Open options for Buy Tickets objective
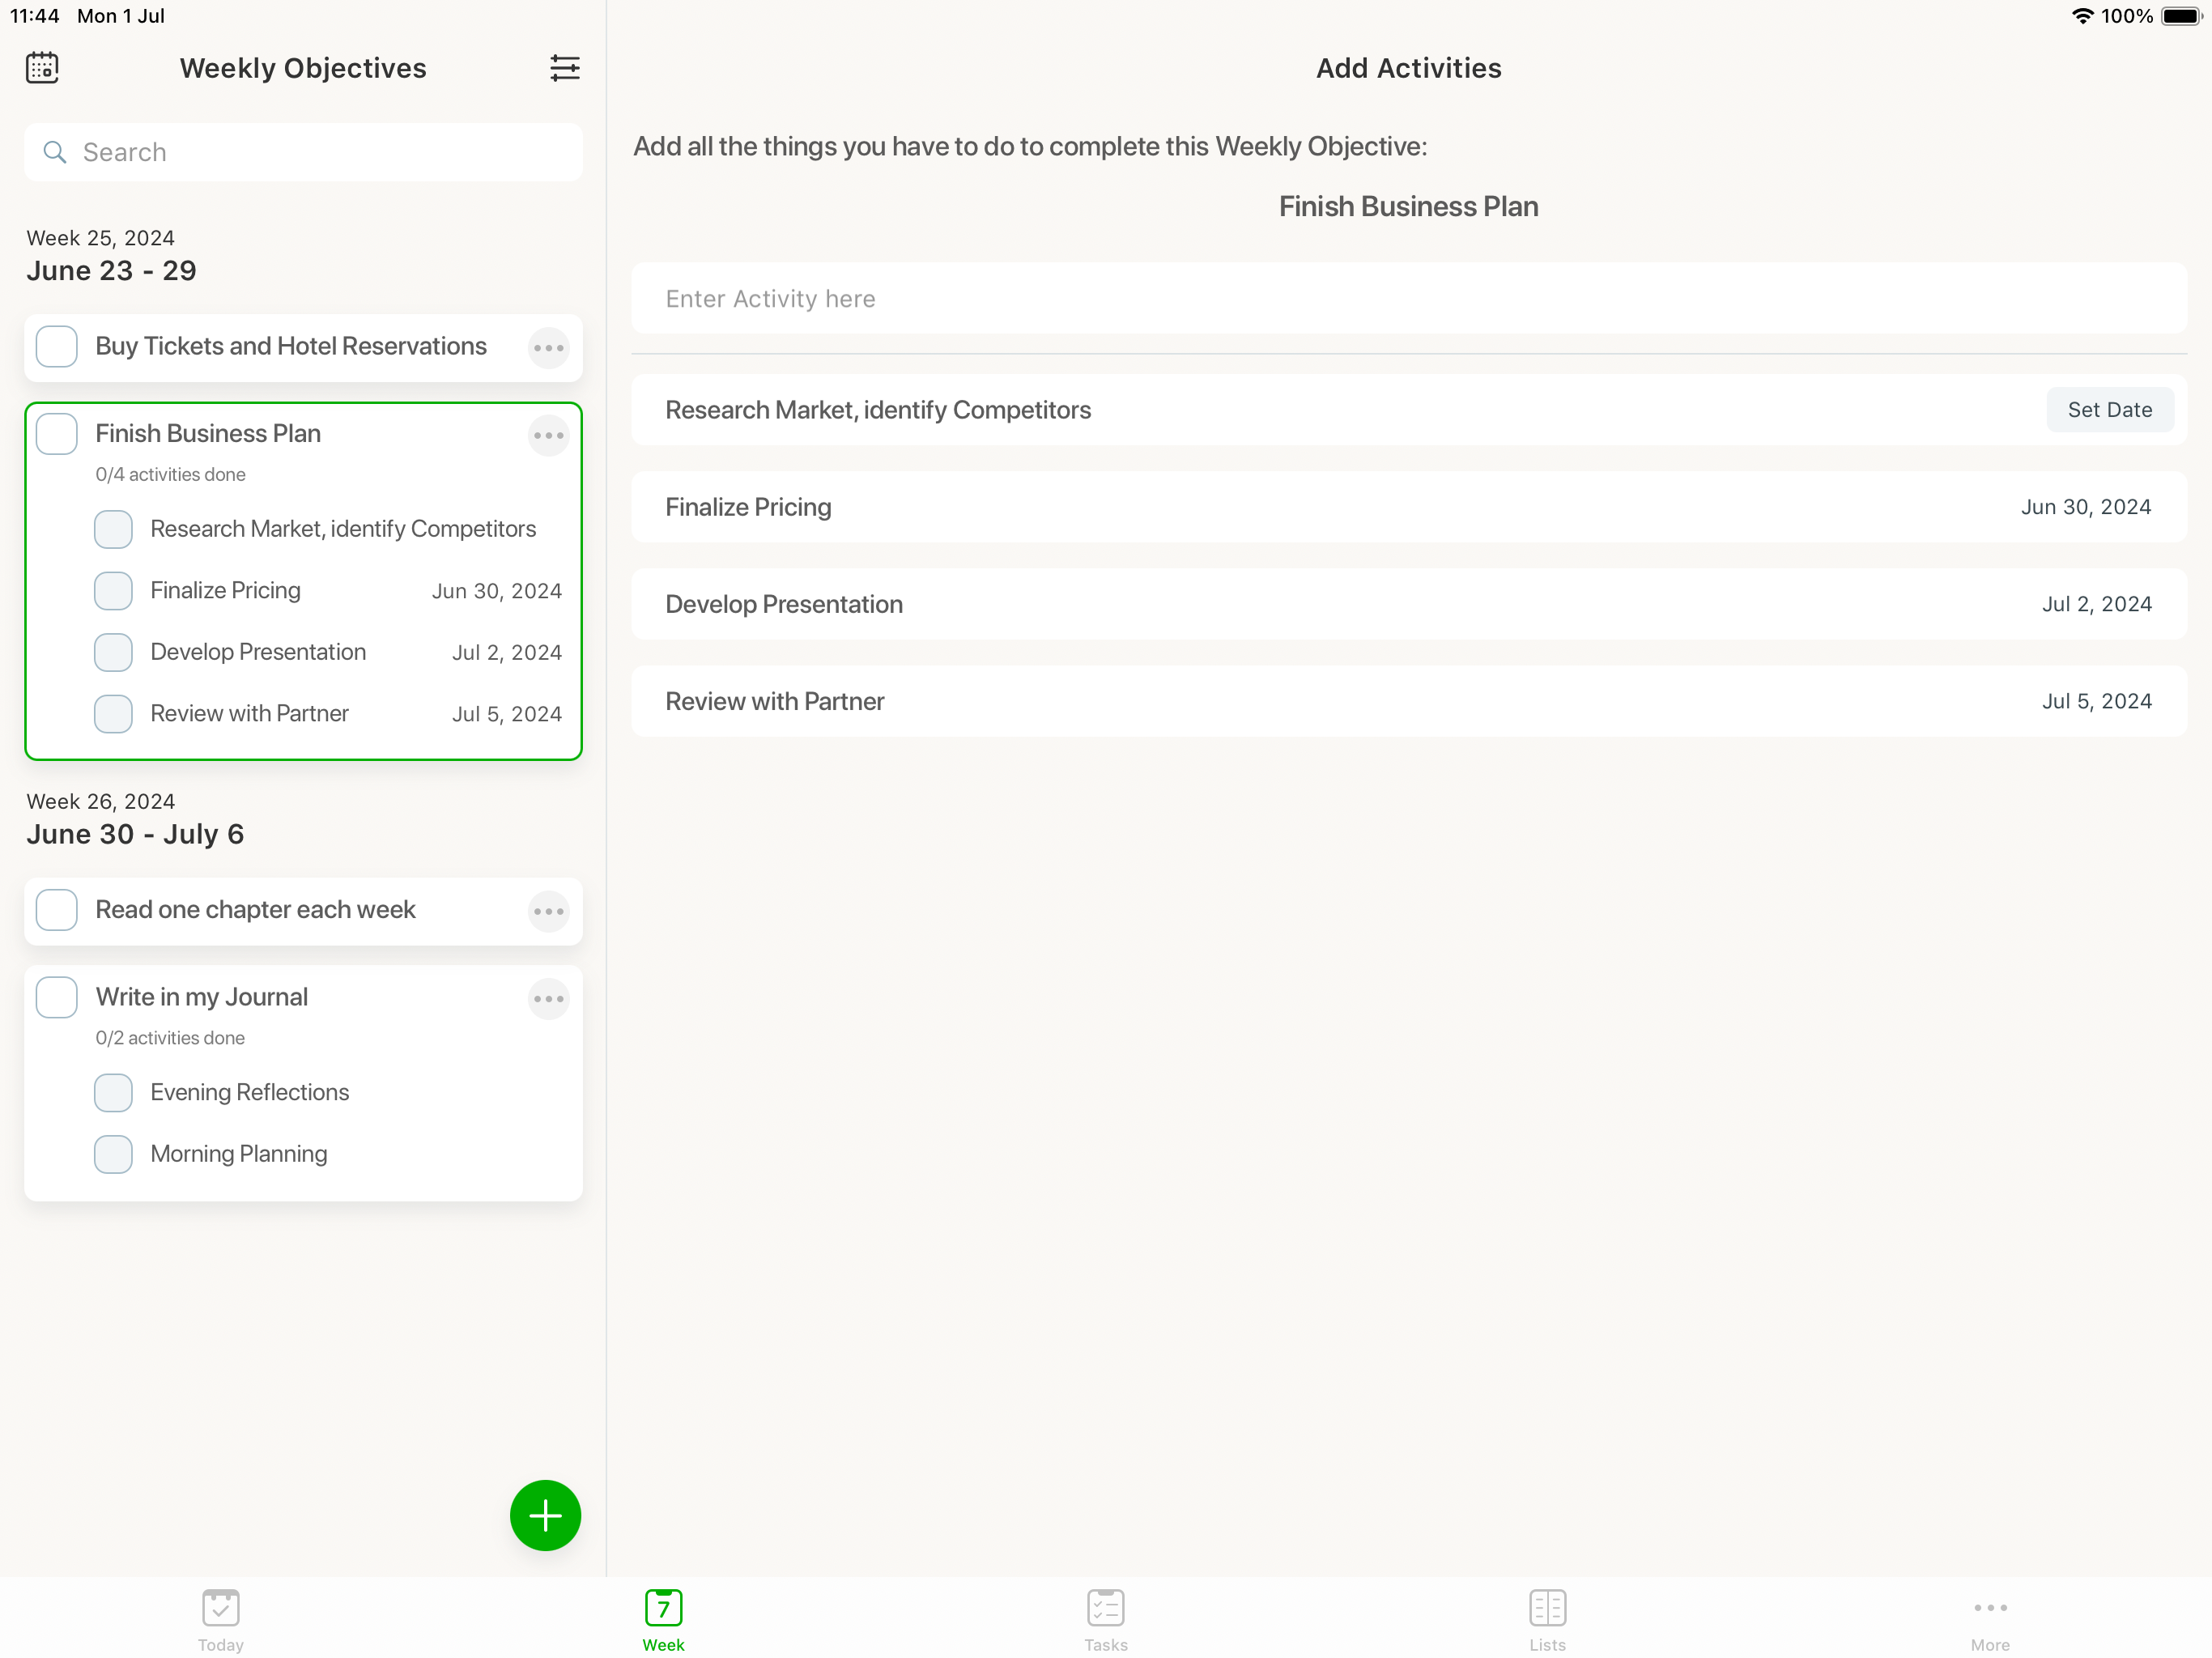This screenshot has height=1658, width=2212. [x=548, y=348]
